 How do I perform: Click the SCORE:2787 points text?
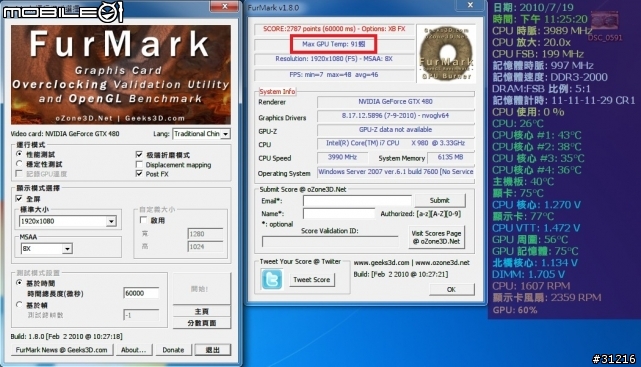coord(334,29)
